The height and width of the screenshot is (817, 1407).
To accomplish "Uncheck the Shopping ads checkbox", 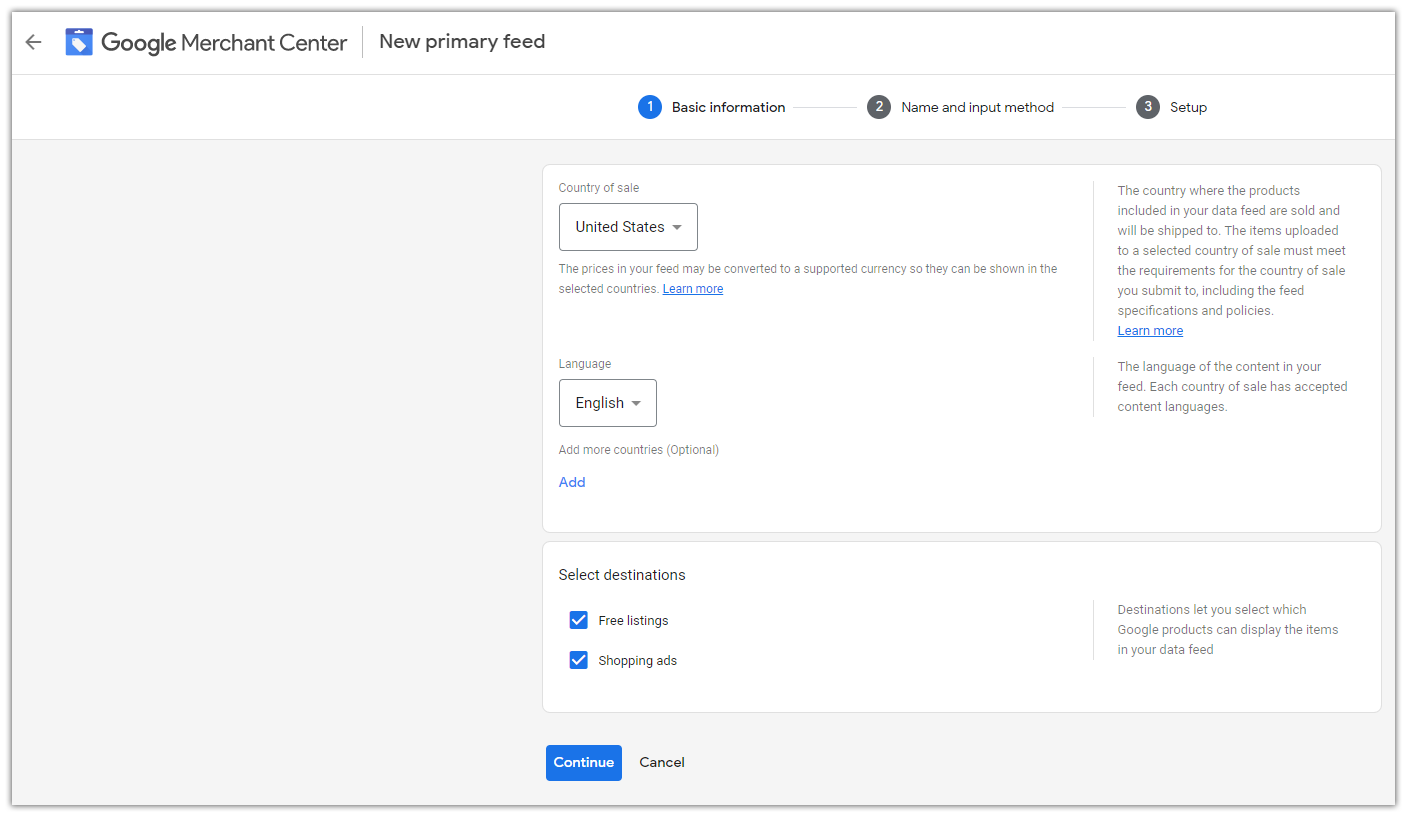I will pos(578,660).
